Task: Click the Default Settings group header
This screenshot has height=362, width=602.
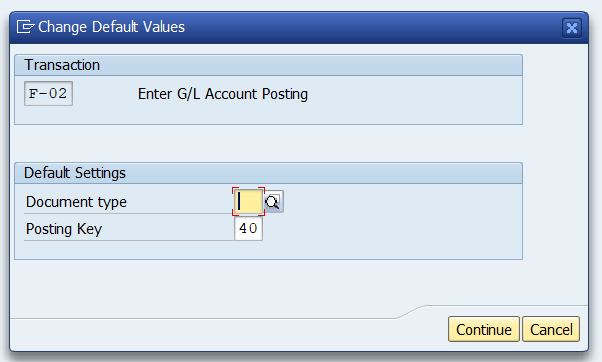Action: point(268,173)
